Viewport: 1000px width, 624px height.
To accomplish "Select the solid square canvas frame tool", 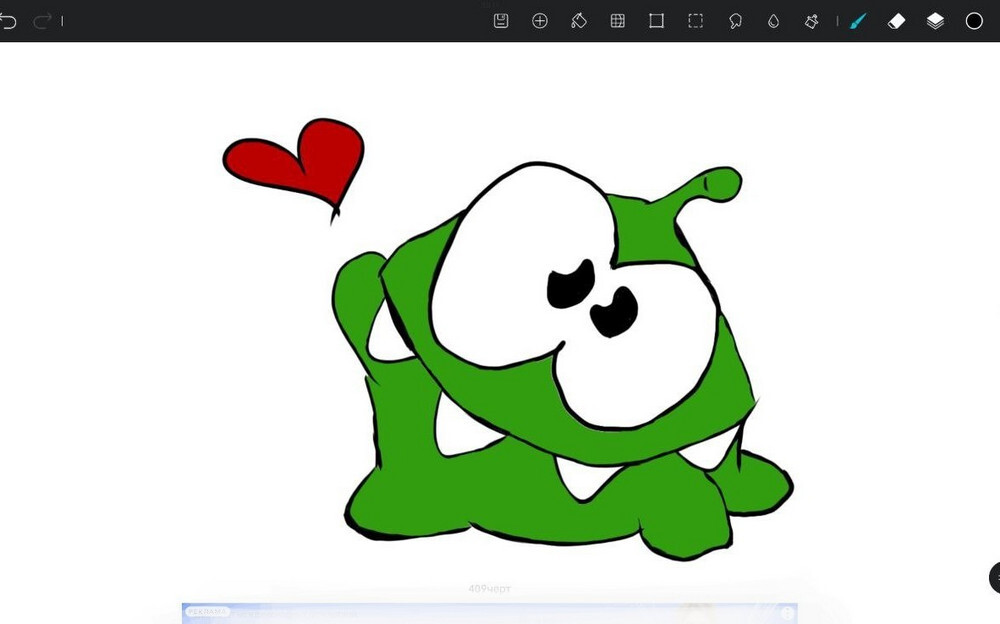I will [x=656, y=21].
